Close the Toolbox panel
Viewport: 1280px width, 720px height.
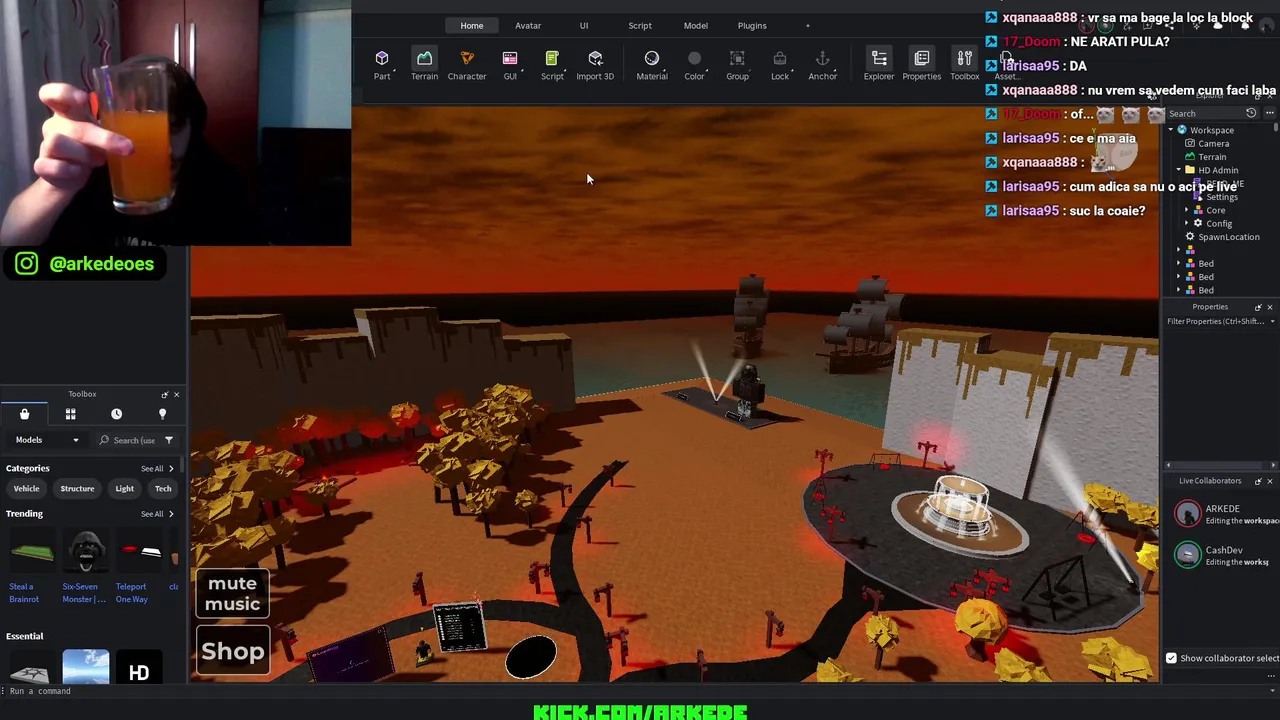[176, 394]
